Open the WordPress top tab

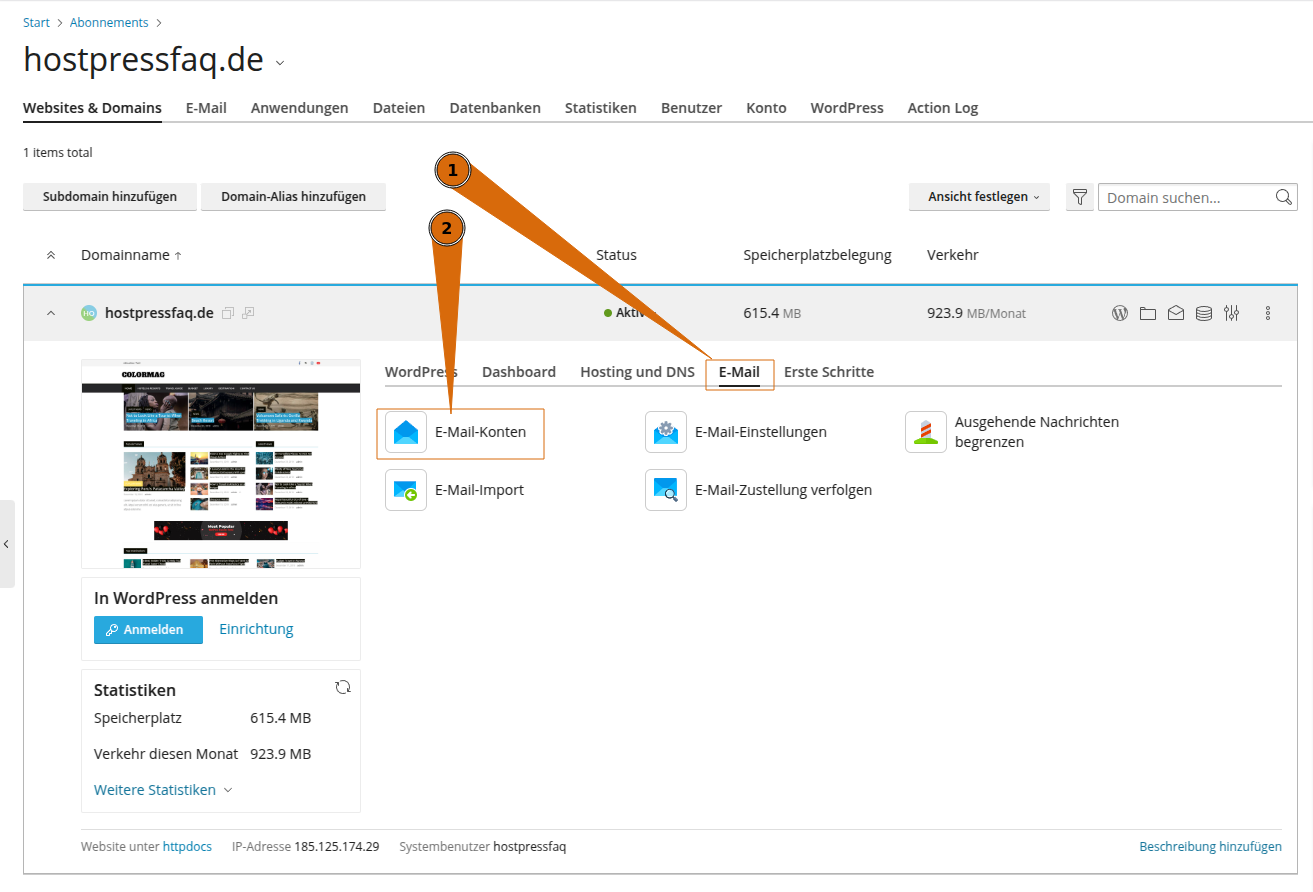click(847, 108)
